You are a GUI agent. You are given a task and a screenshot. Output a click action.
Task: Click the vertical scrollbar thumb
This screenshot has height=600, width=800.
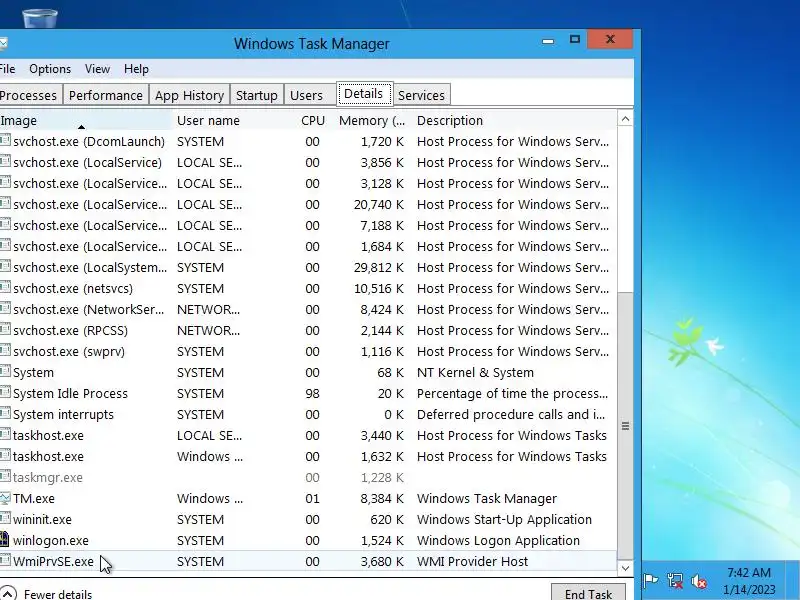(x=626, y=426)
